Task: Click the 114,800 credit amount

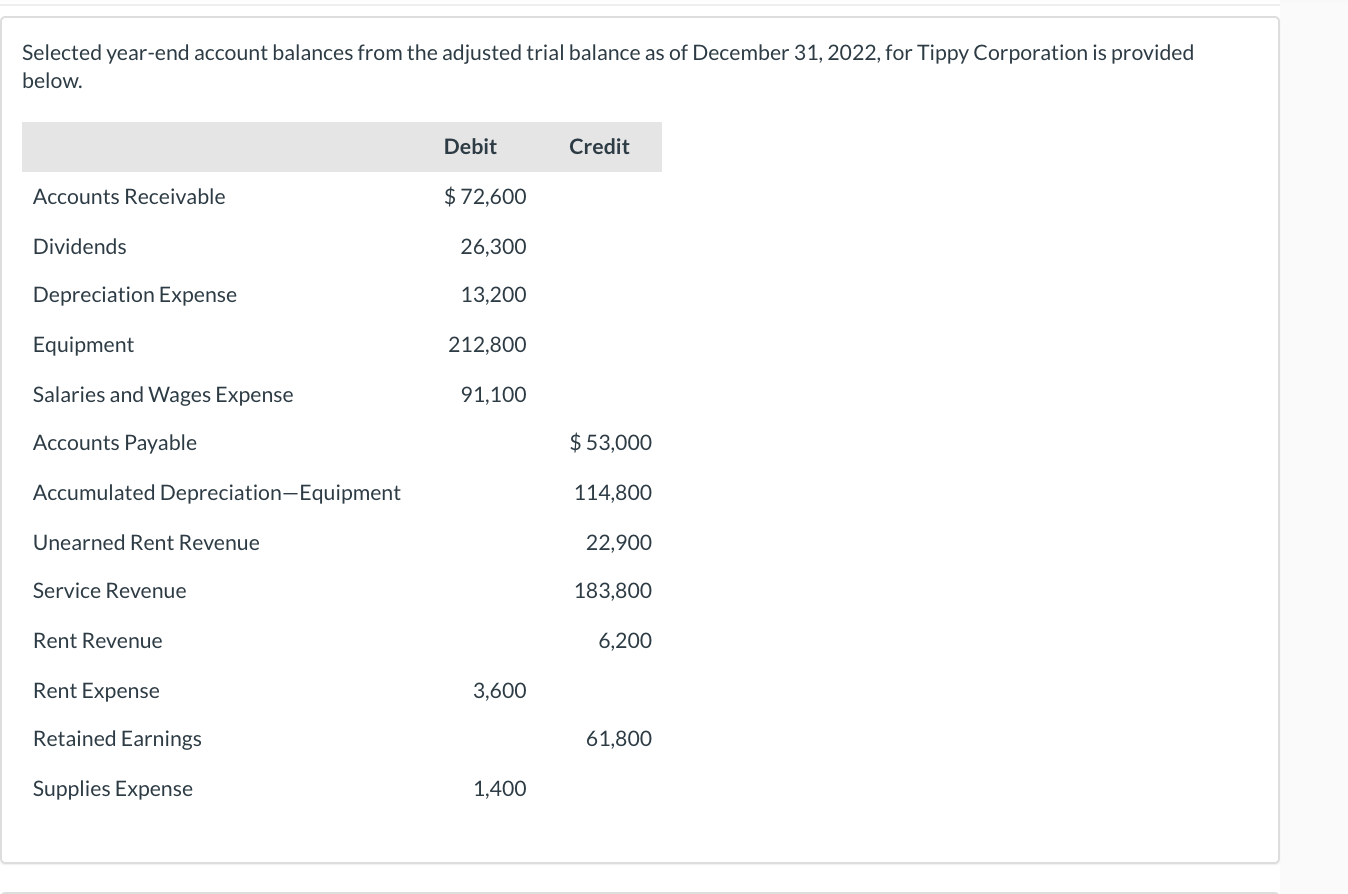Action: click(613, 492)
